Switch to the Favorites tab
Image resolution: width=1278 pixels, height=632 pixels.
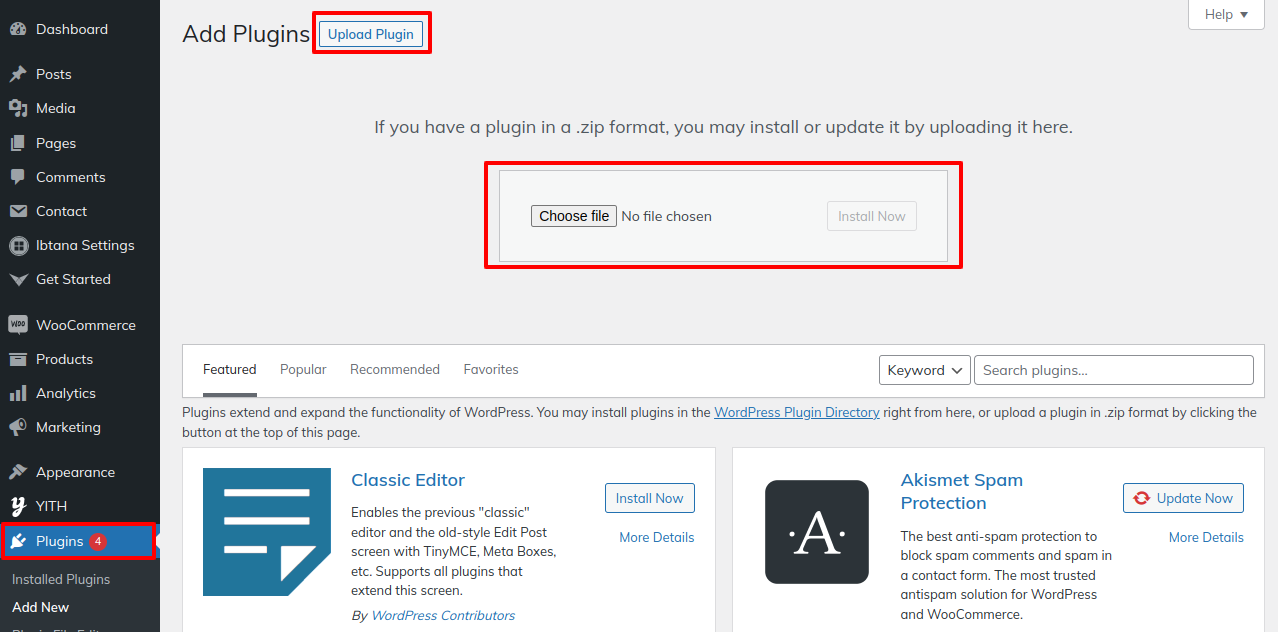point(491,370)
